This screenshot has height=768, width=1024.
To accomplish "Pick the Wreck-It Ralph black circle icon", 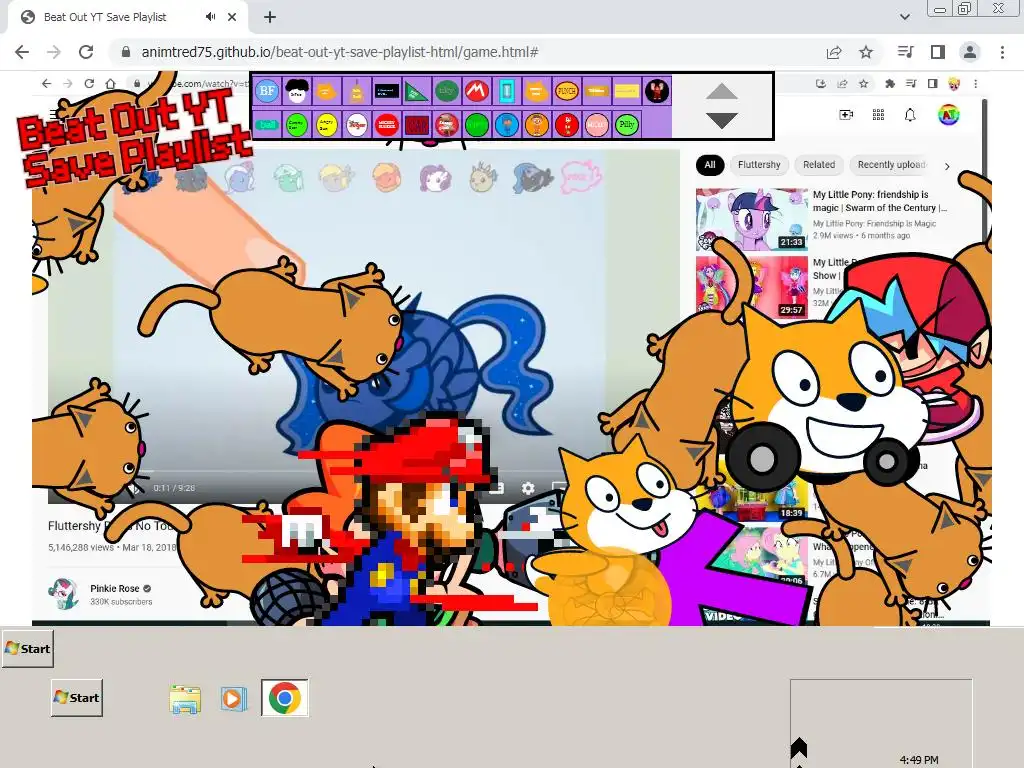I will (657, 91).
